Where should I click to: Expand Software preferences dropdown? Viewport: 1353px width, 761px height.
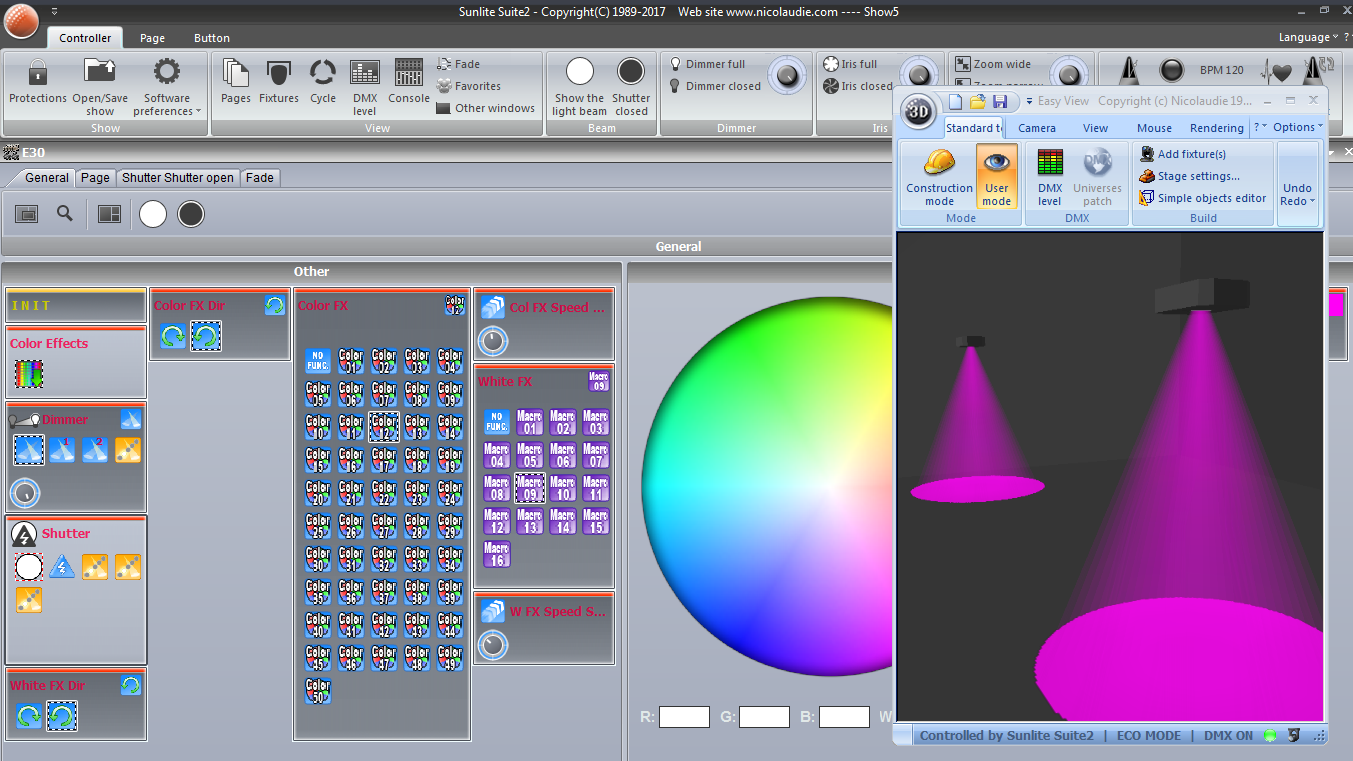click(x=167, y=104)
